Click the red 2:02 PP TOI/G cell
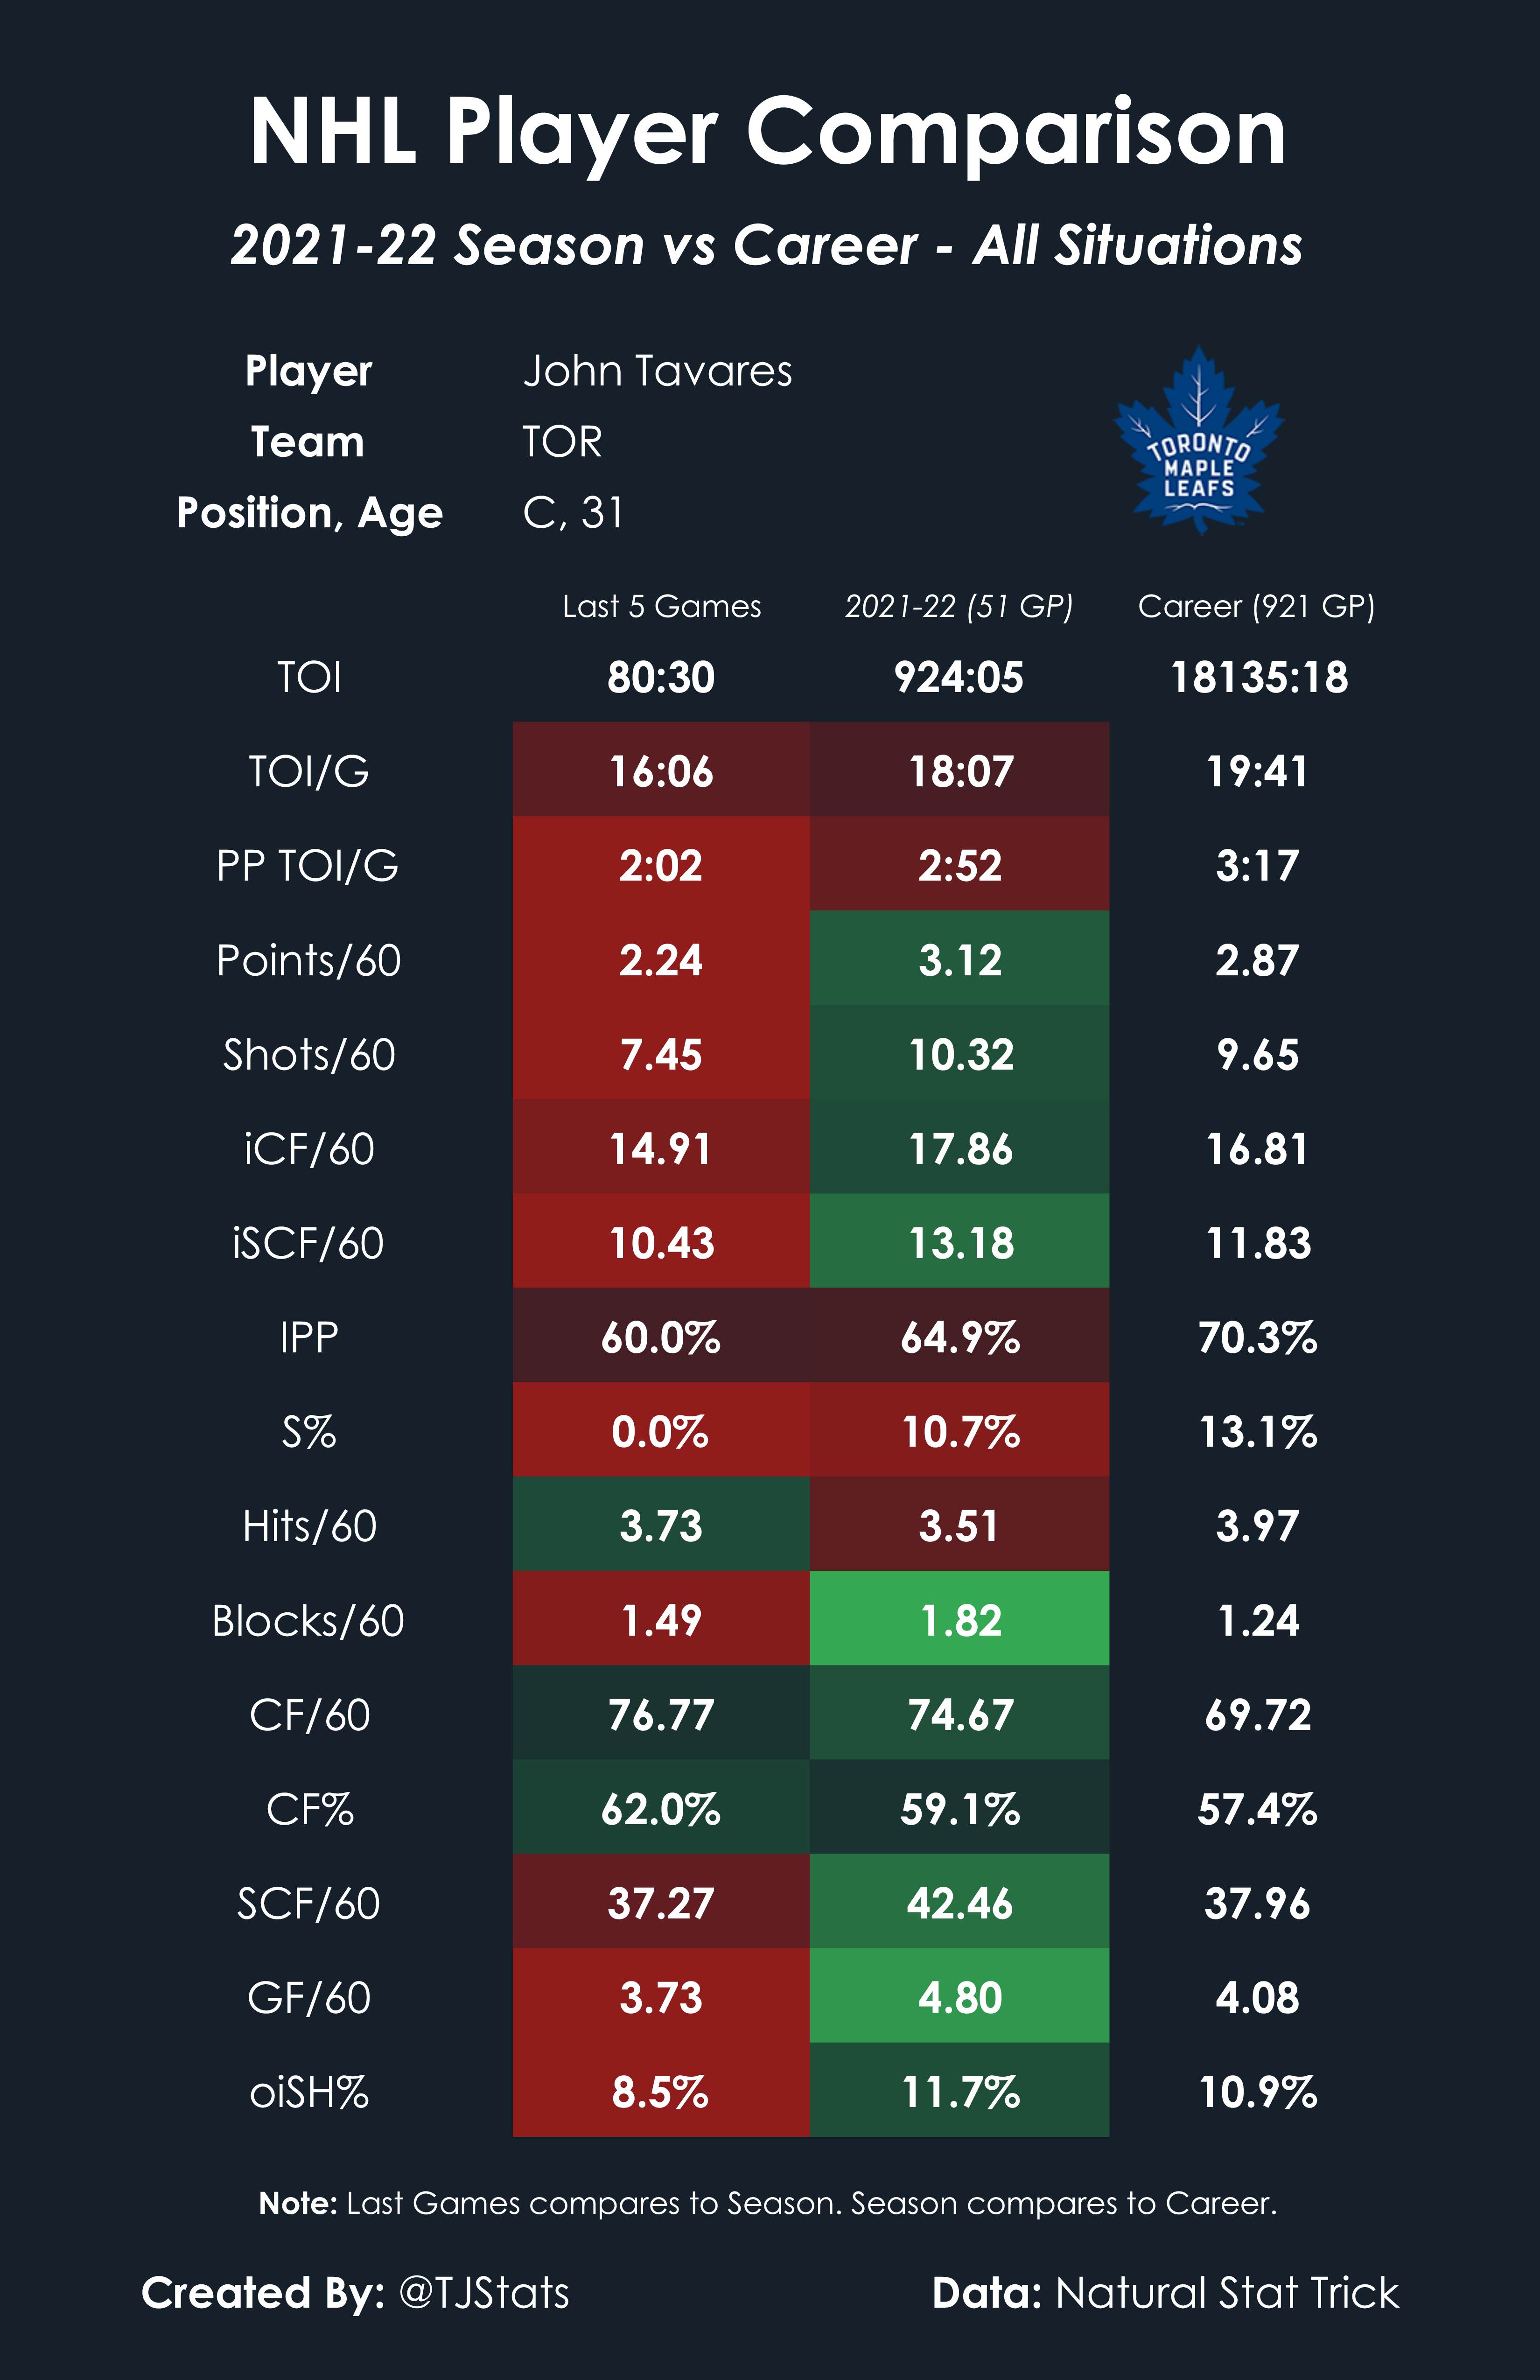Viewport: 1540px width, 2380px height. (x=660, y=865)
